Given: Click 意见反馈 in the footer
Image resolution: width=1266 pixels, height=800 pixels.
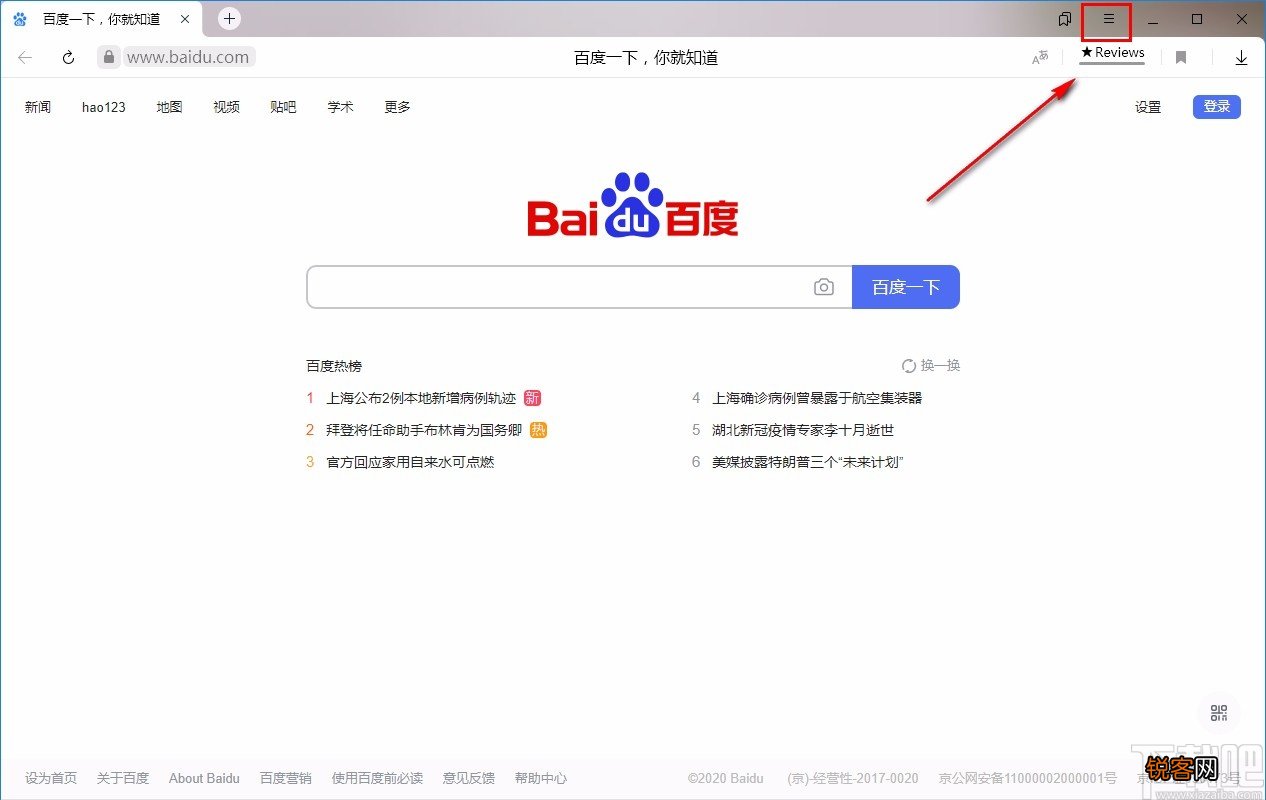Looking at the screenshot, I should pos(469,778).
